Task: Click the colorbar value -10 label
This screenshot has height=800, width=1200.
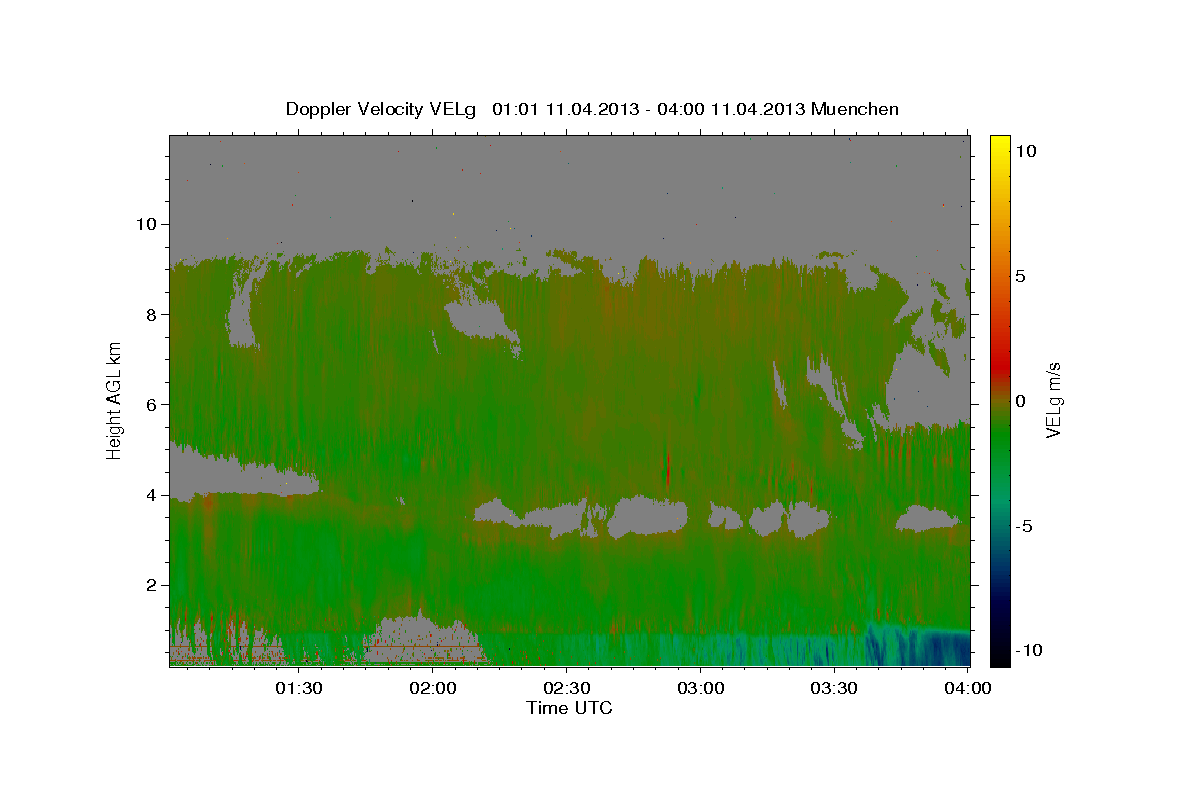Action: 1029,651
